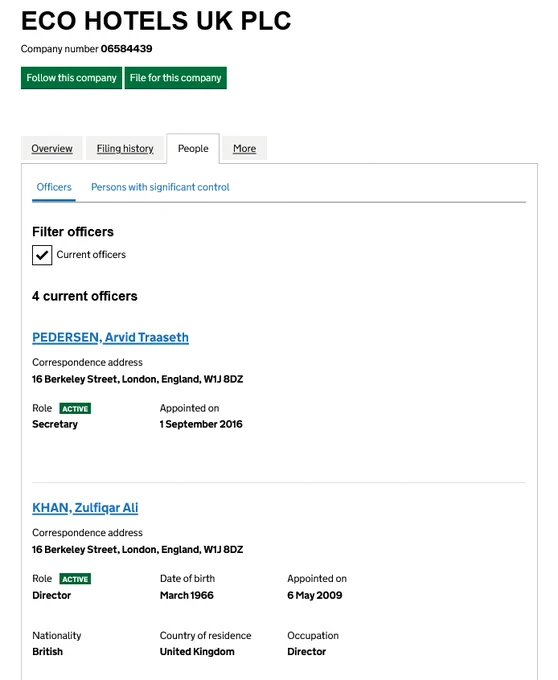Click the United Kingdom country of residence
The height and width of the screenshot is (680, 558).
pos(197,652)
